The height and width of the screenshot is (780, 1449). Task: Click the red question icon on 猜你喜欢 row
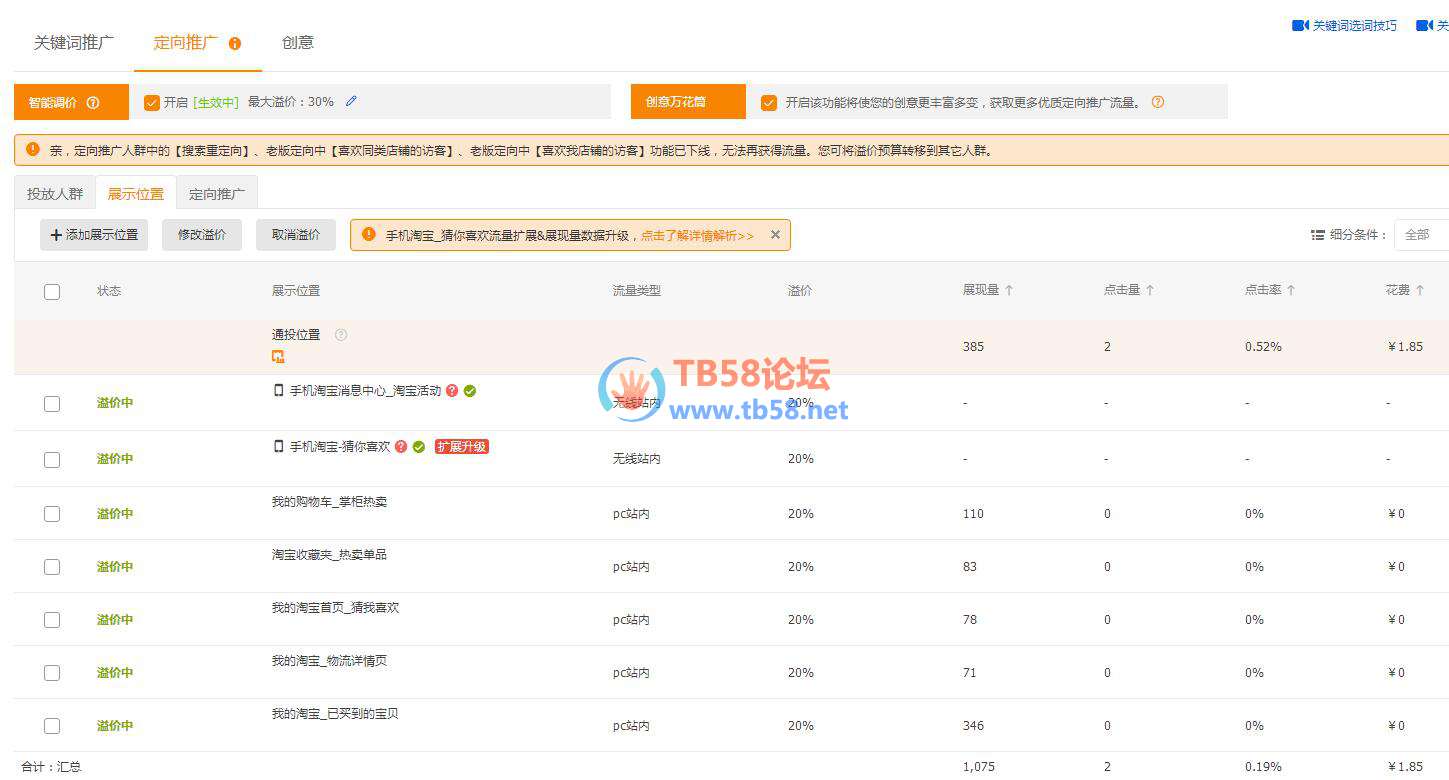coord(401,447)
